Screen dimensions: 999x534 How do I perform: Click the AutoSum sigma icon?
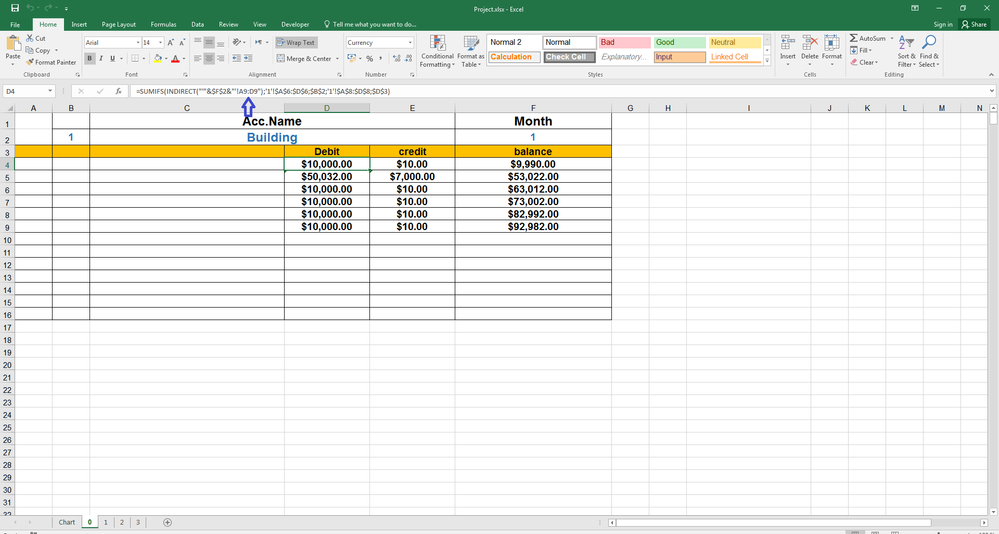coord(853,38)
